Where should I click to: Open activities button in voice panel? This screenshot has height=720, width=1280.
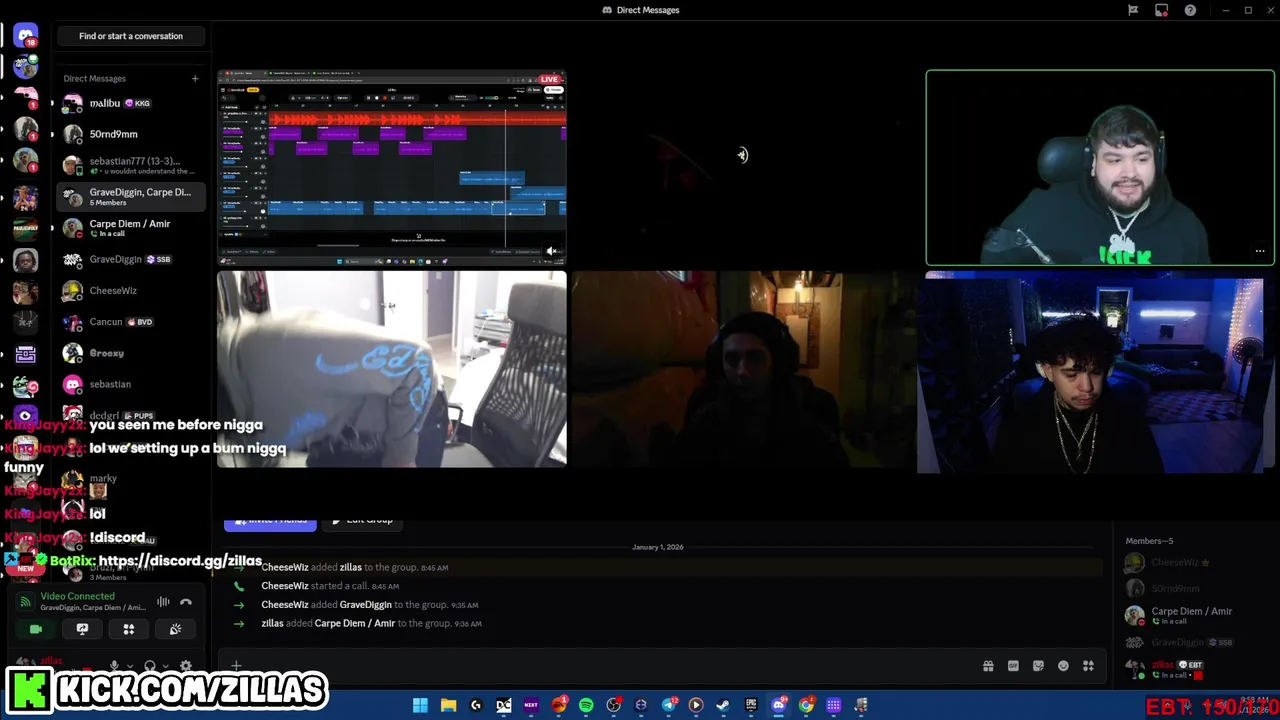[129, 629]
